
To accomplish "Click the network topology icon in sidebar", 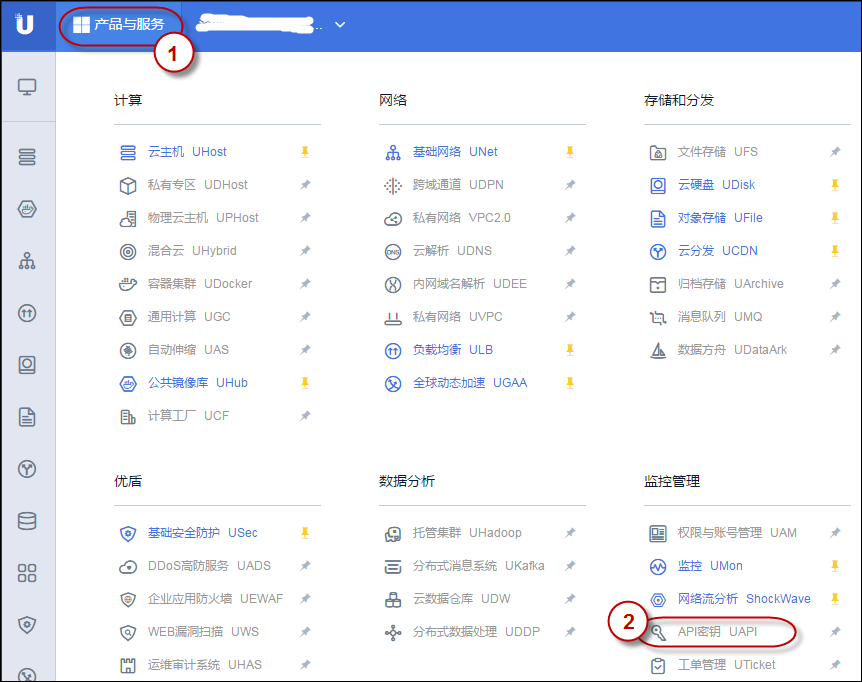I will (x=27, y=261).
